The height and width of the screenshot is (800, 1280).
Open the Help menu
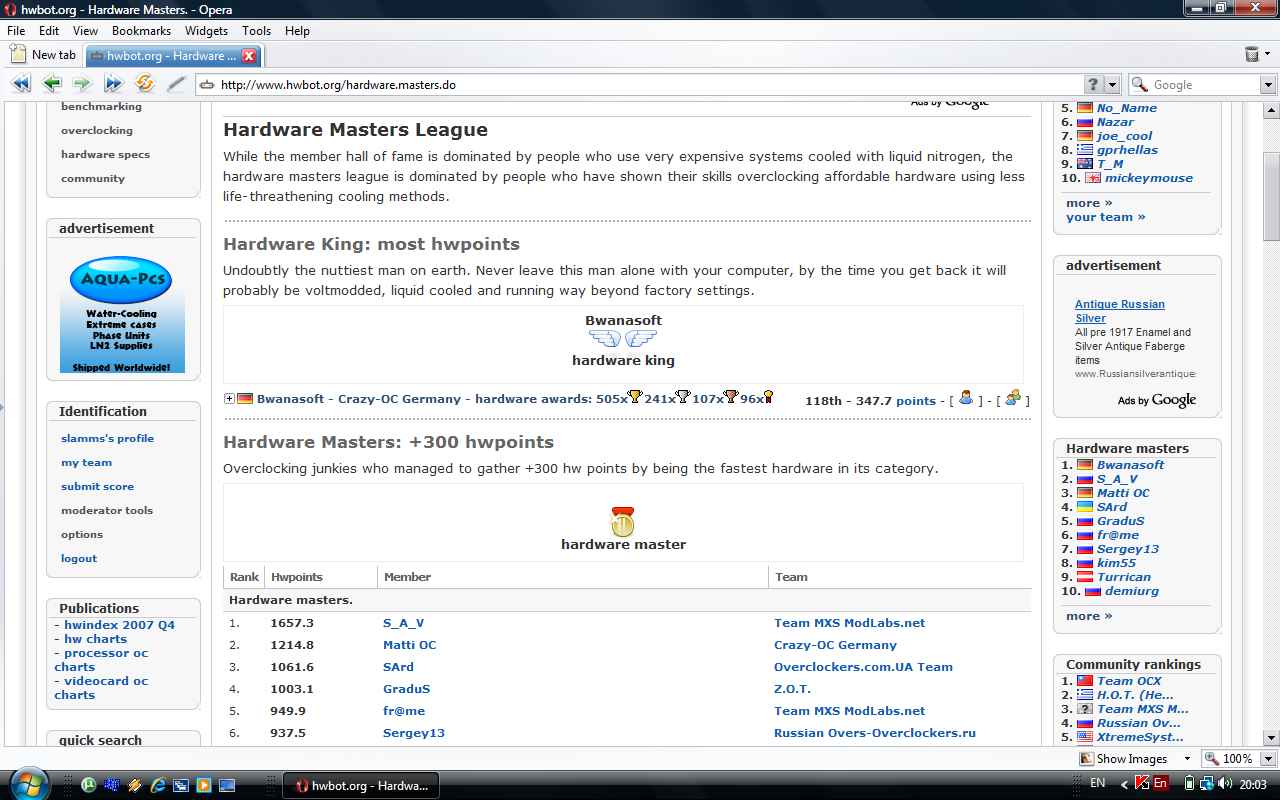[x=297, y=31]
